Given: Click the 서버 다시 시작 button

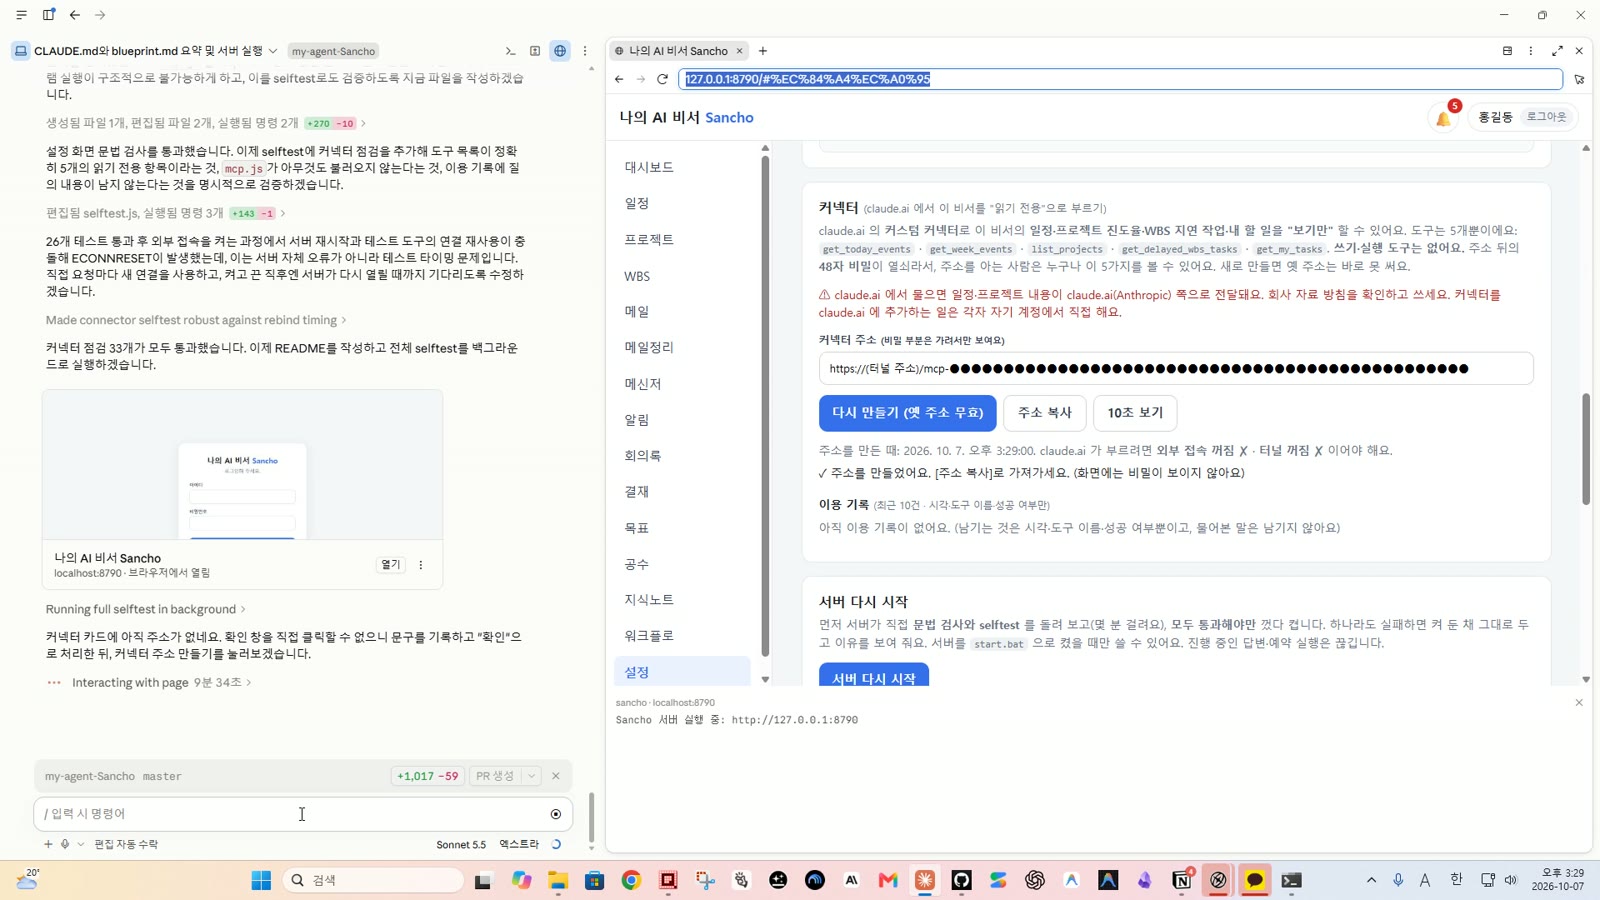Looking at the screenshot, I should click(x=874, y=676).
